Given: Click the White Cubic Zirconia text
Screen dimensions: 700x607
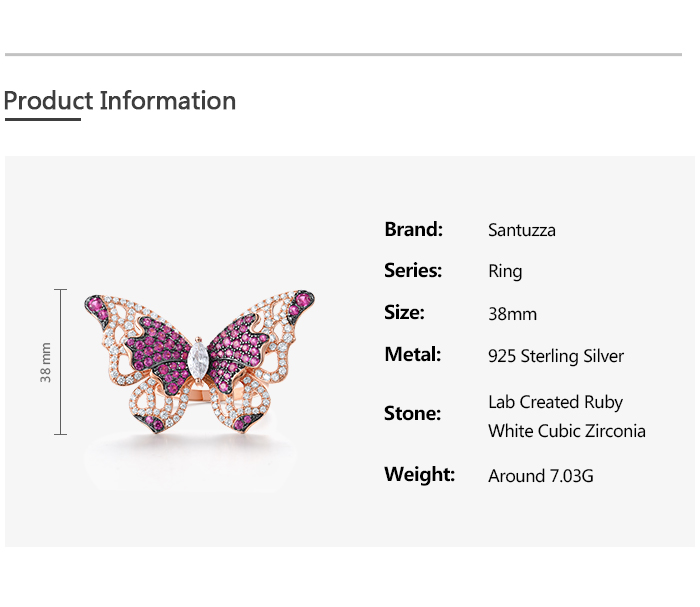Looking at the screenshot, I should [567, 431].
